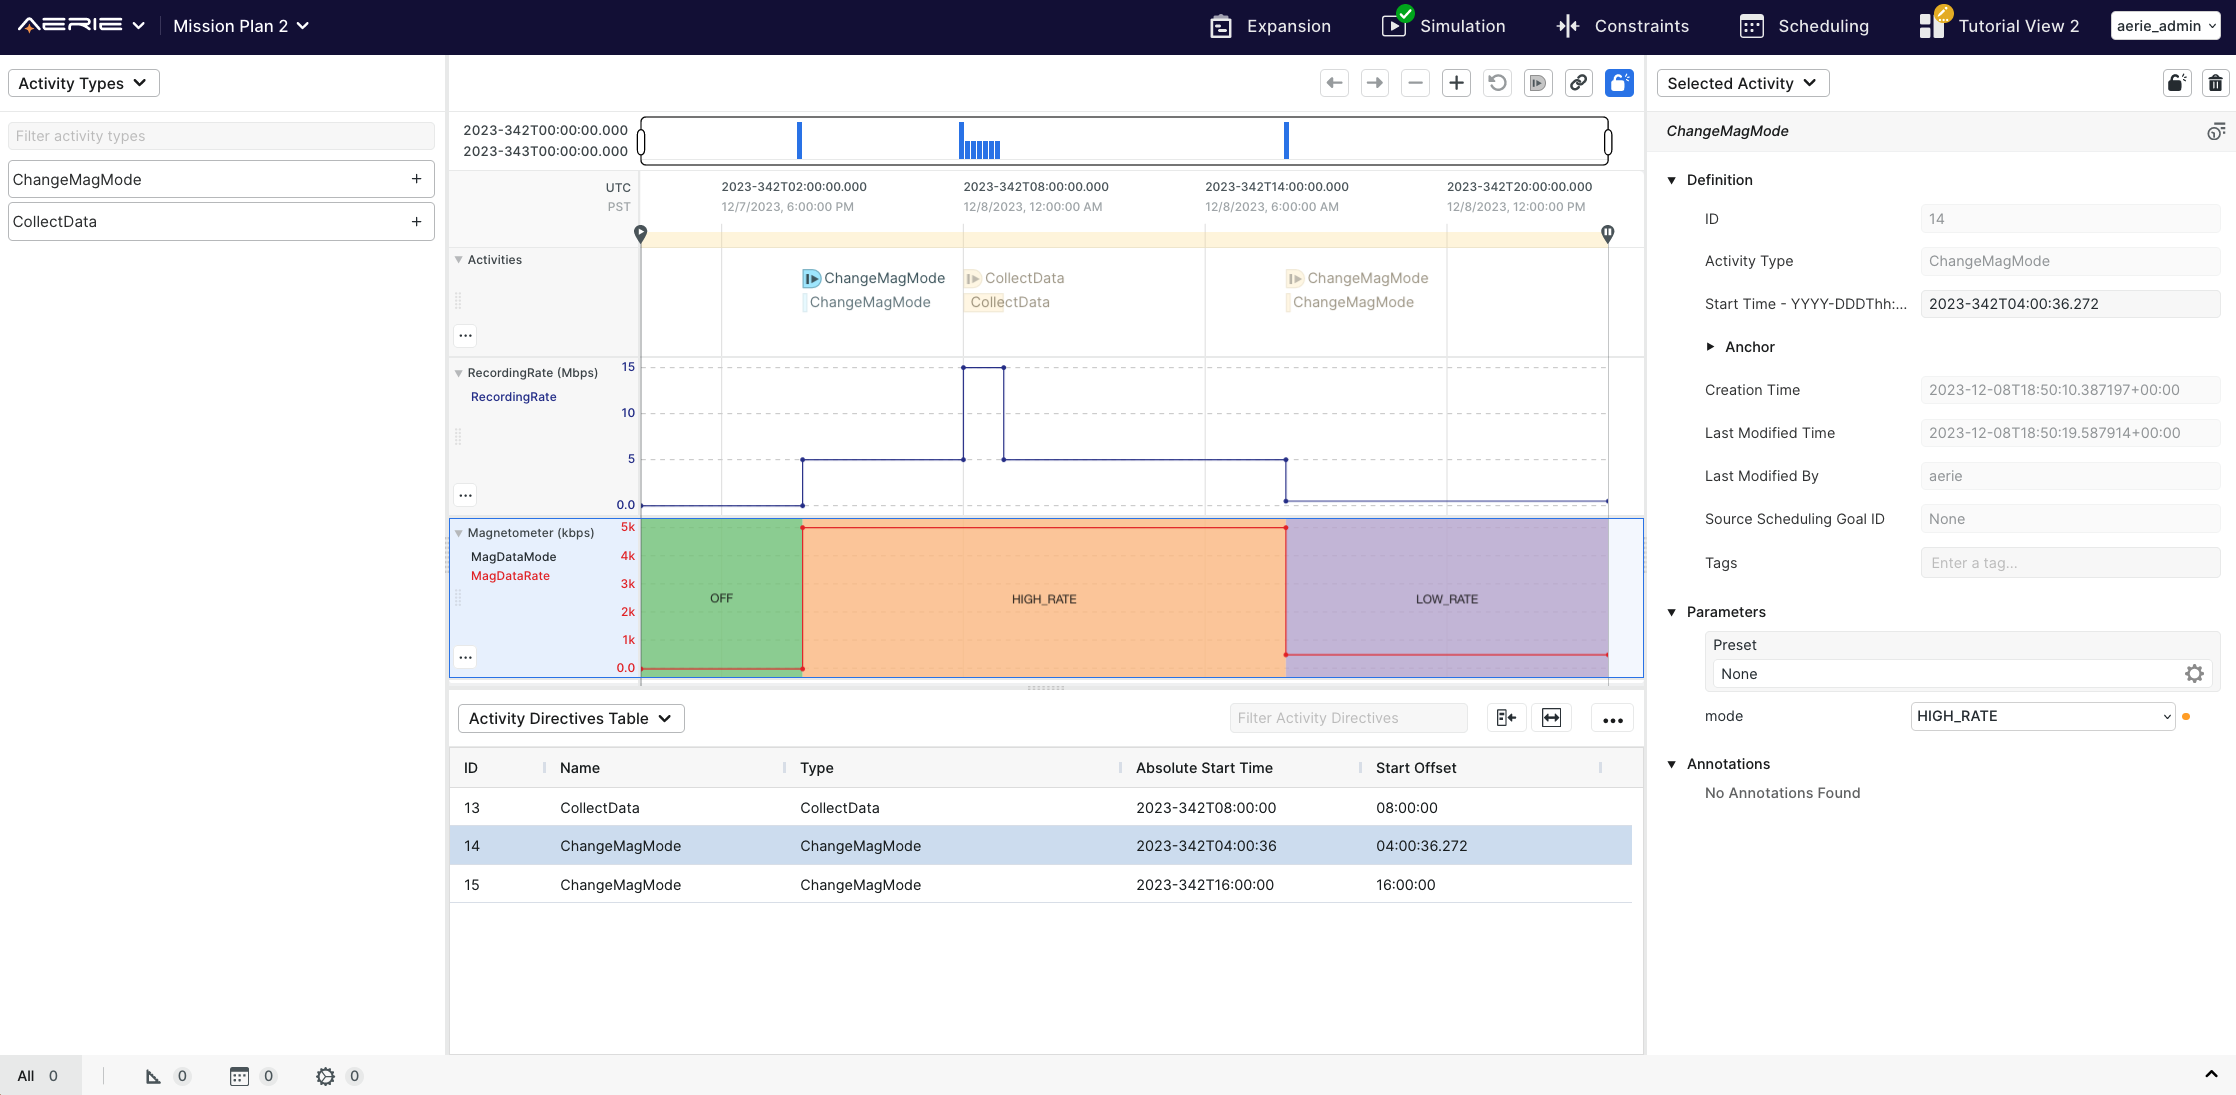Open Mission Plan 2 menu
The image size is (2236, 1095).
tap(240, 26)
